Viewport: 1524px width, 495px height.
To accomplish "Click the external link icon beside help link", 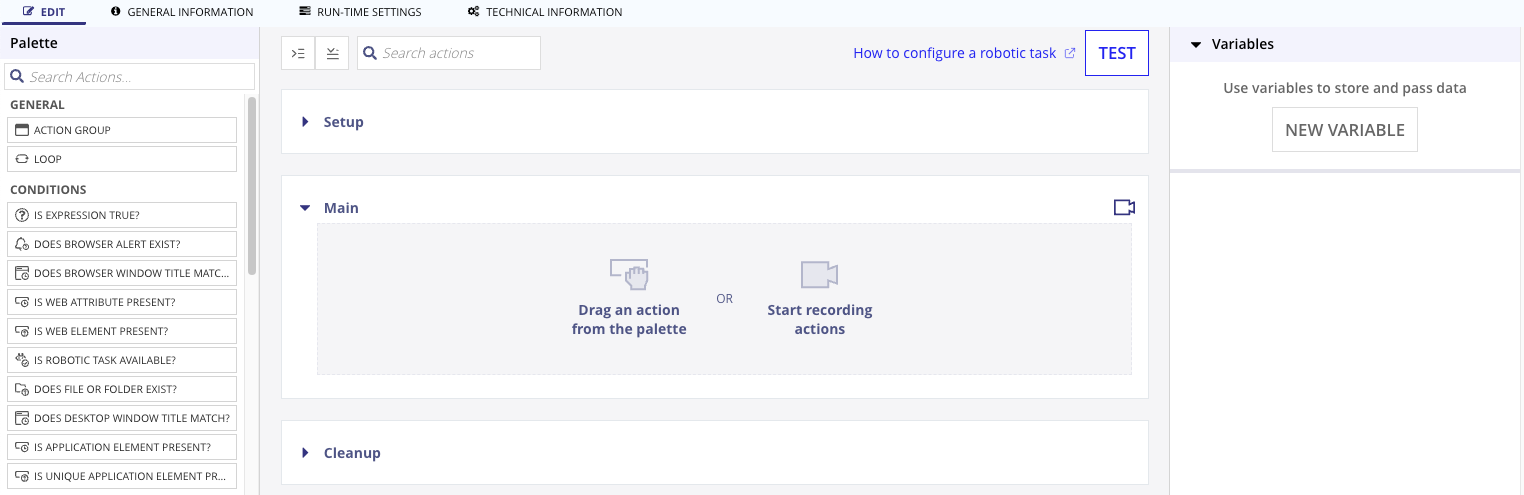I will (x=1070, y=54).
